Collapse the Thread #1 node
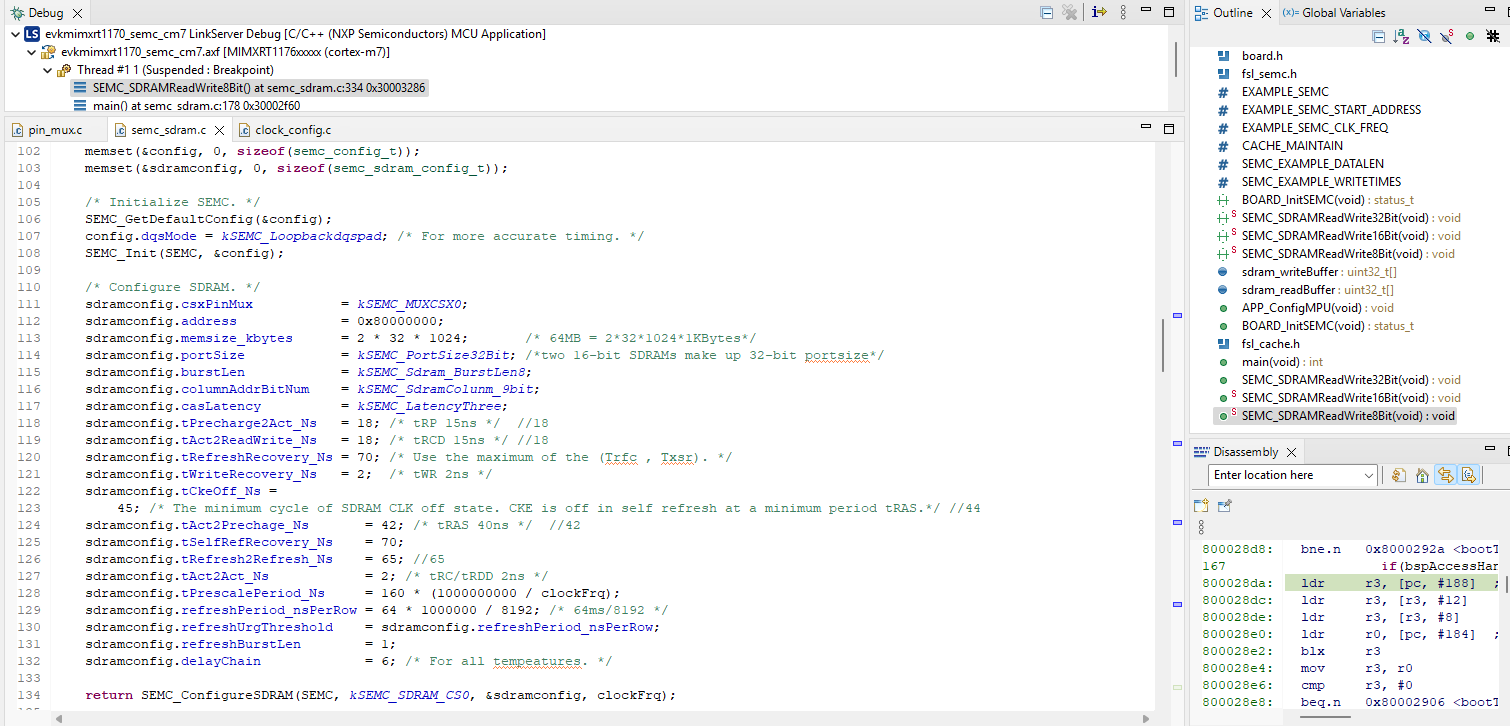The width and height of the screenshot is (1510, 726). (x=48, y=70)
